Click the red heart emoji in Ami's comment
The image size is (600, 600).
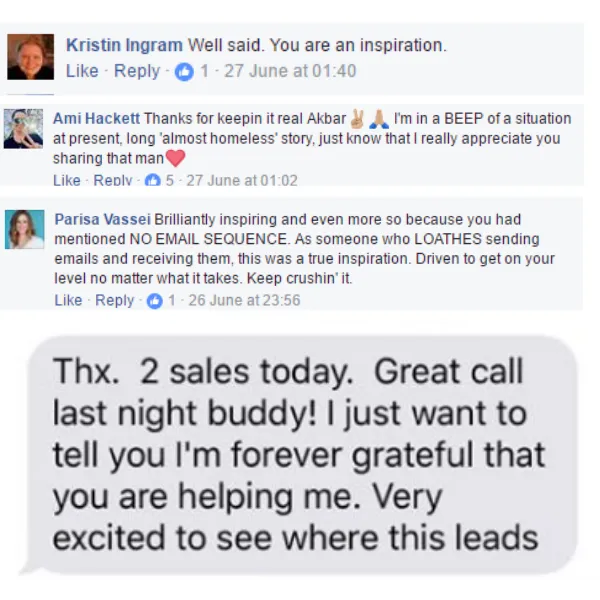[x=176, y=158]
